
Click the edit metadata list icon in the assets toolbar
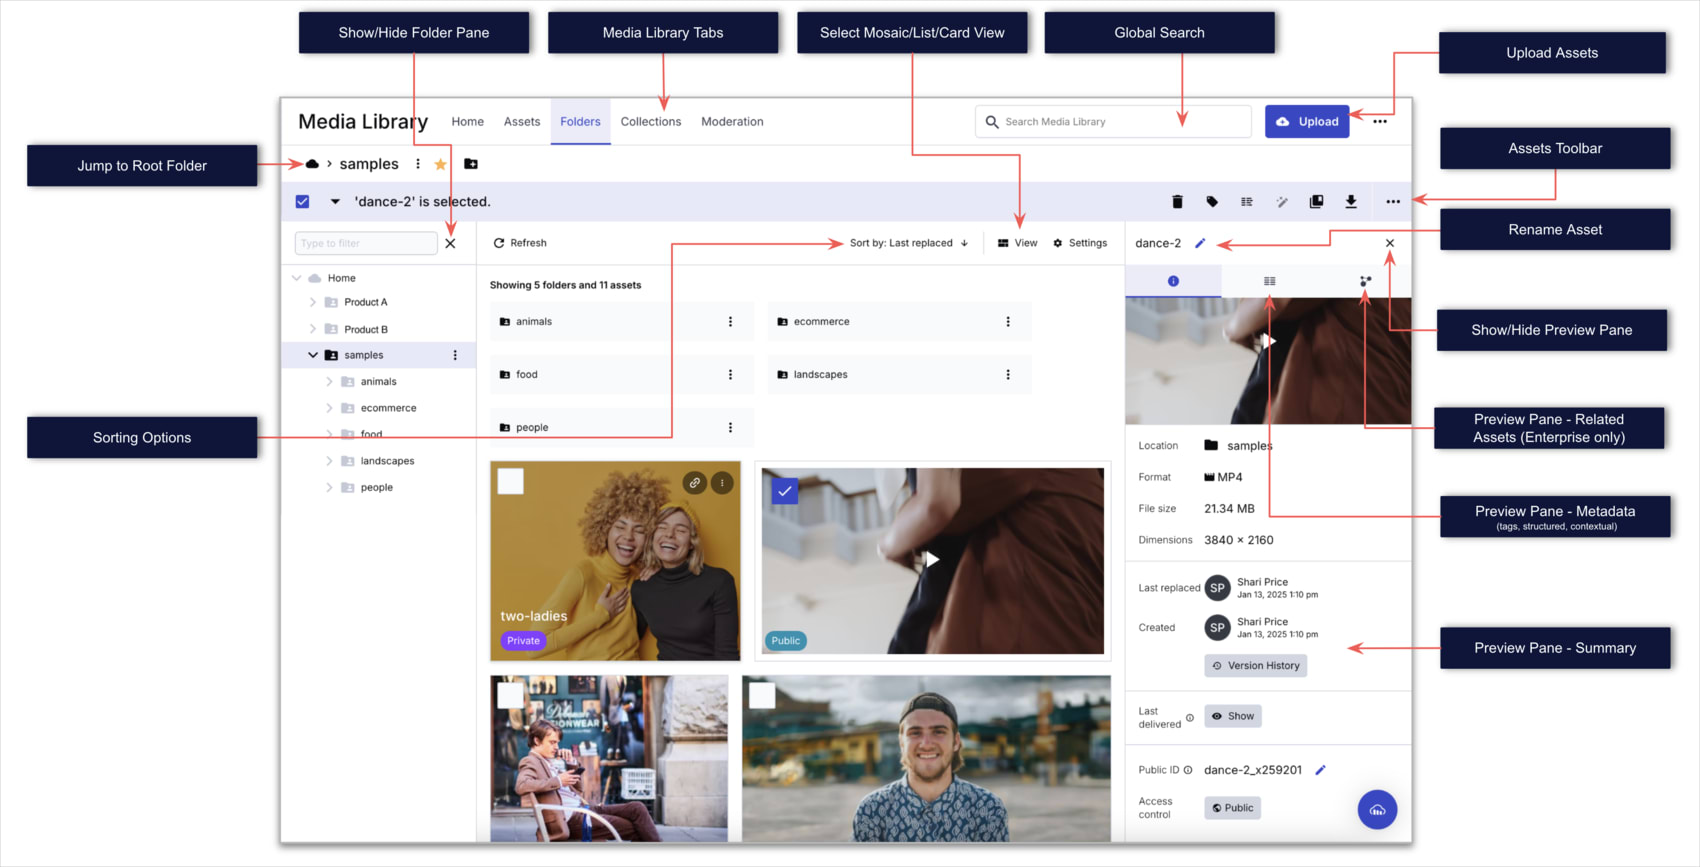click(x=1247, y=202)
